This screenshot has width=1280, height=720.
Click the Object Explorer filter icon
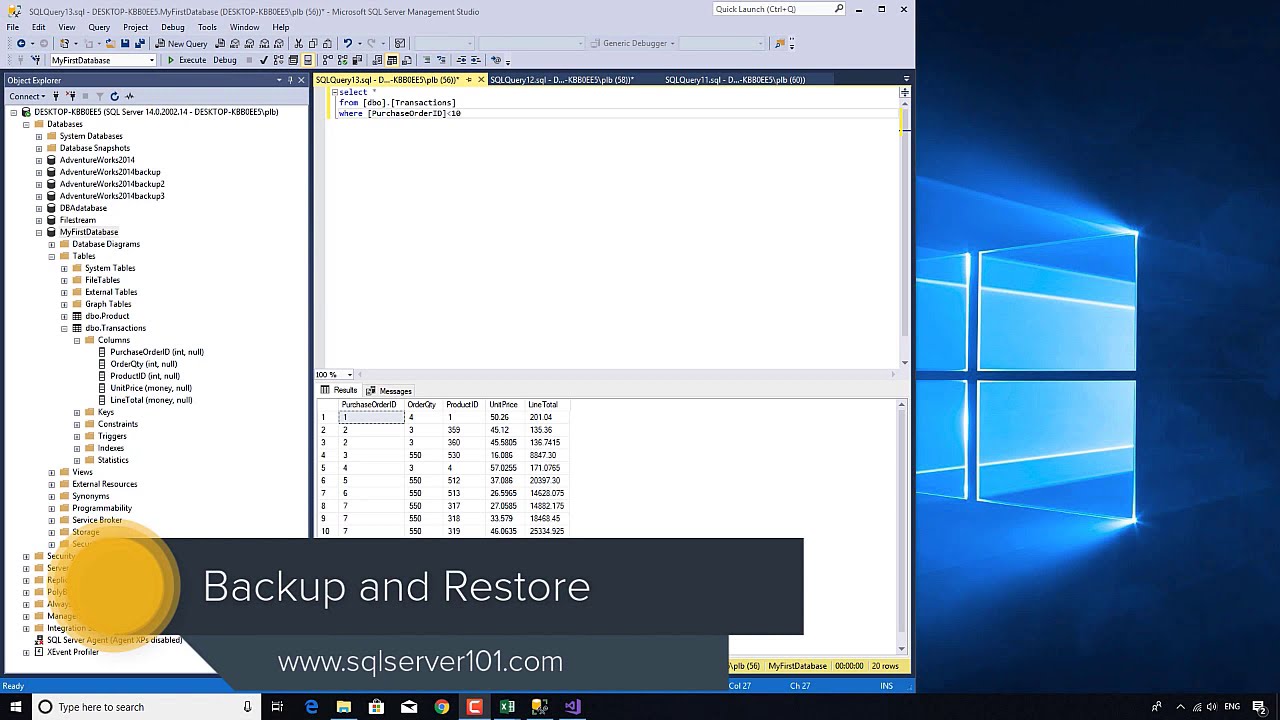99,96
